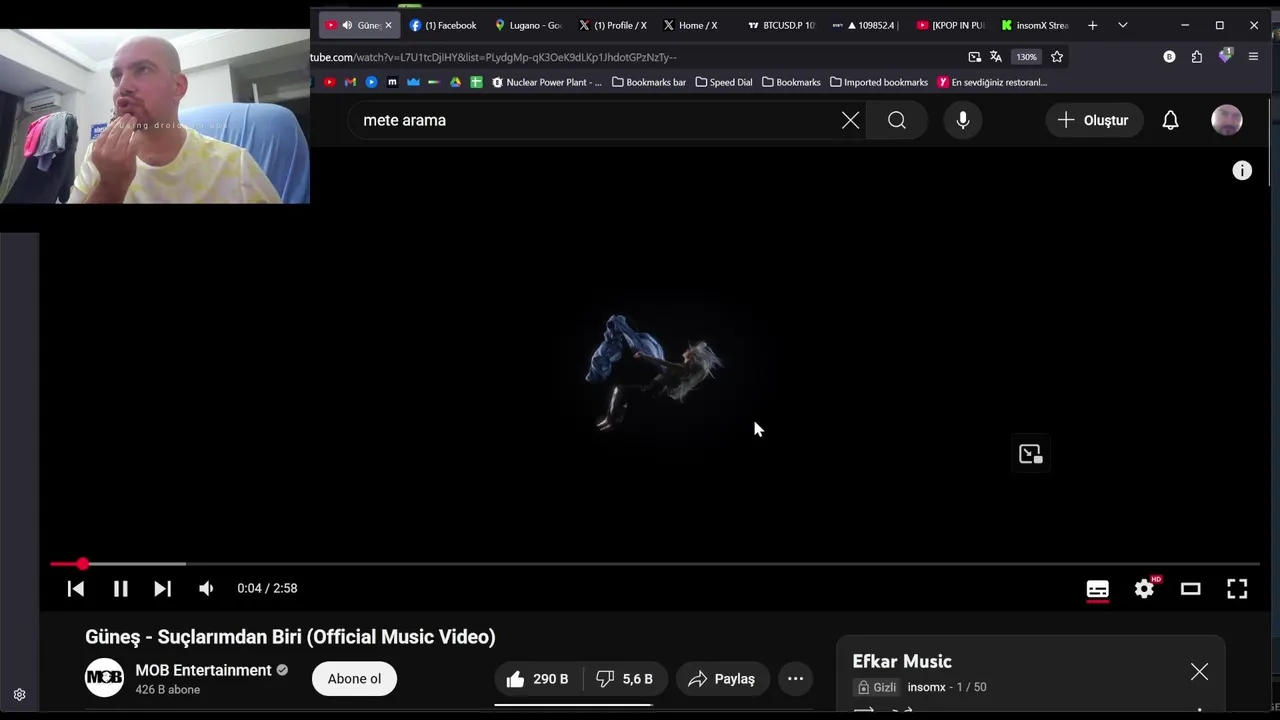Open the sidebar settings gear

[x=19, y=695]
